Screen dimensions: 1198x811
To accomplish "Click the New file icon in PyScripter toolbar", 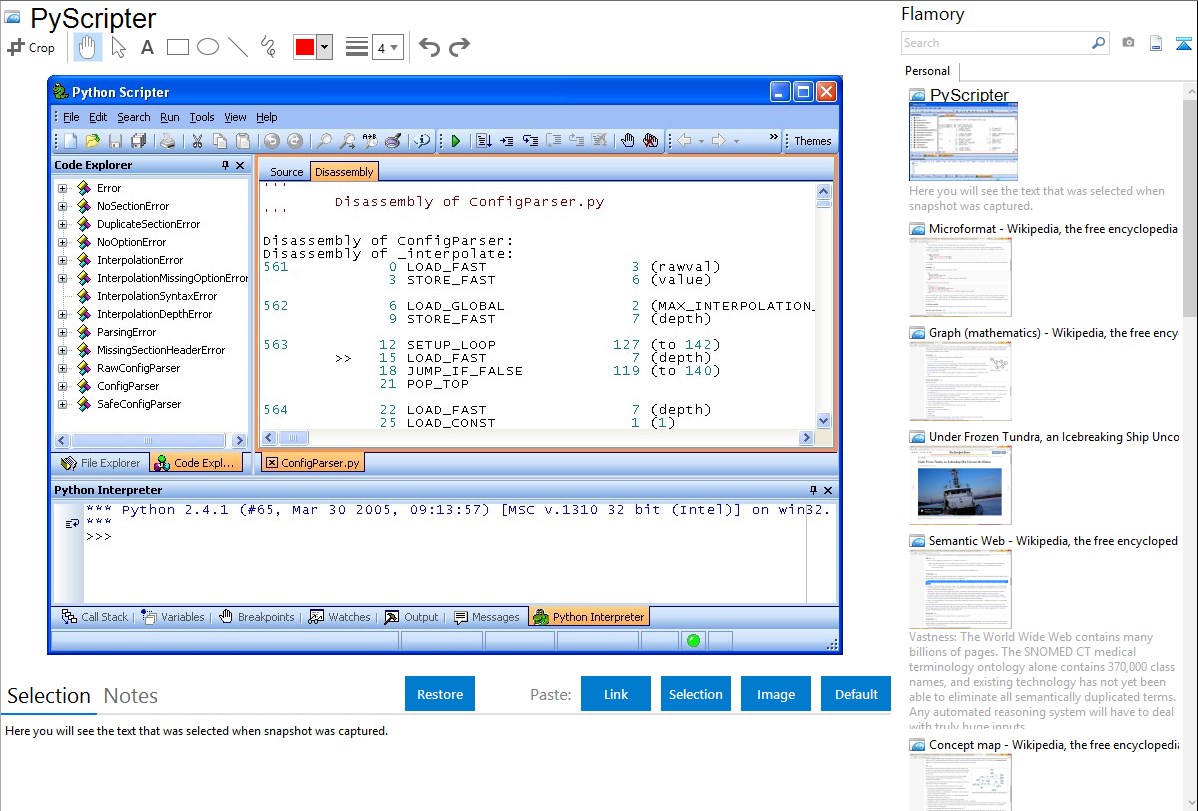I will point(70,141).
